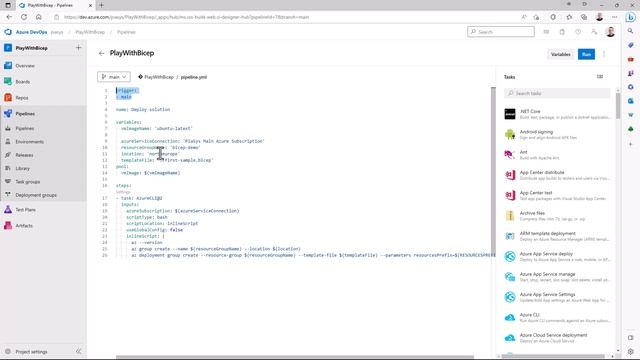Collapse the Tasks assistant panel
The width and height of the screenshot is (640, 360).
tap(600, 77)
